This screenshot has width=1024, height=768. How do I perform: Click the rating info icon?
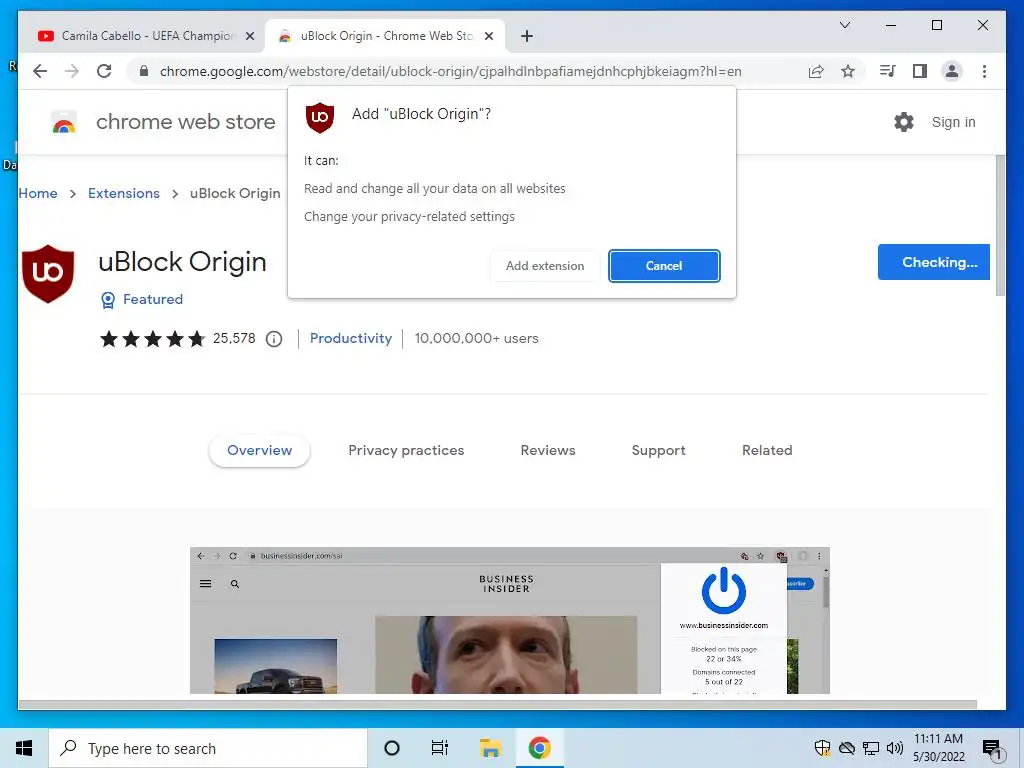point(274,339)
